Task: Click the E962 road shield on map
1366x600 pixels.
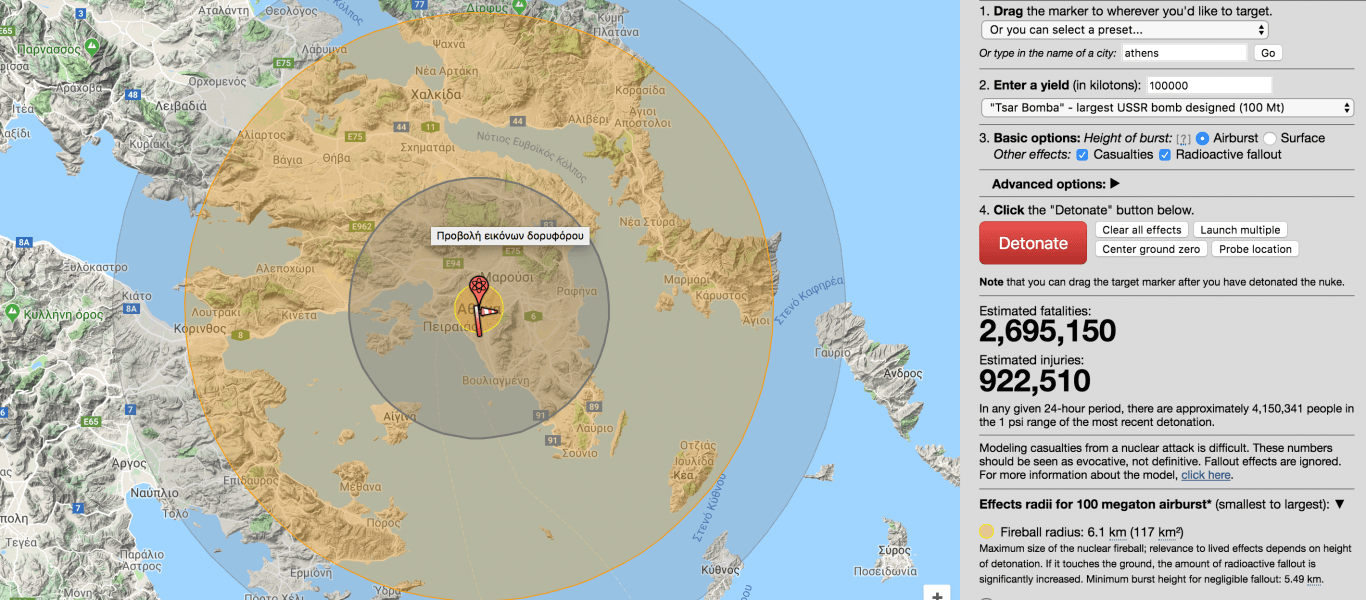Action: point(362,227)
